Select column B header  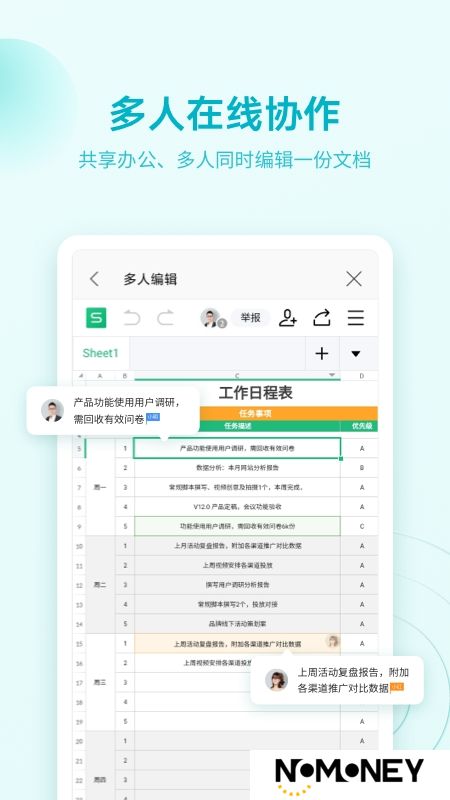[x=124, y=376]
